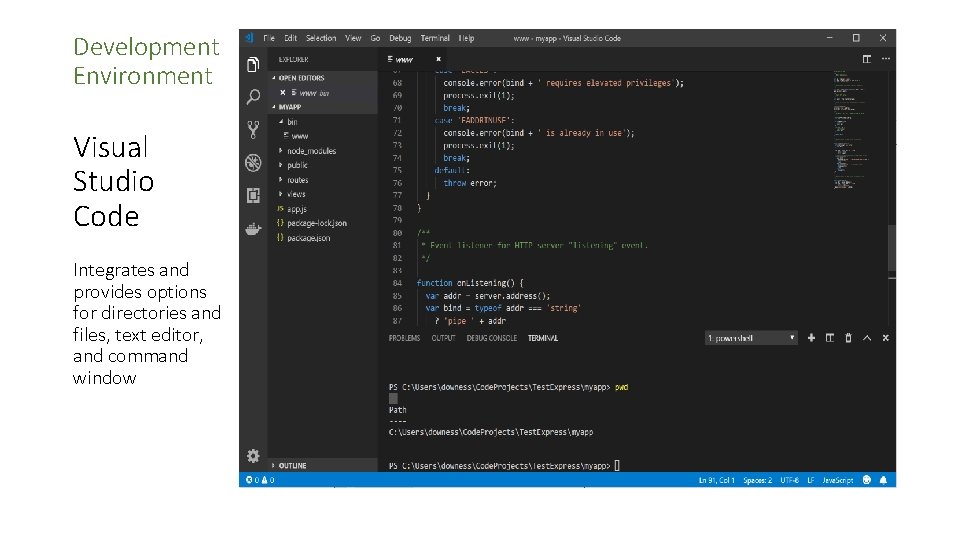Click line 84 function onListening code
This screenshot has width=960, height=540.
pyautogui.click(x=470, y=283)
